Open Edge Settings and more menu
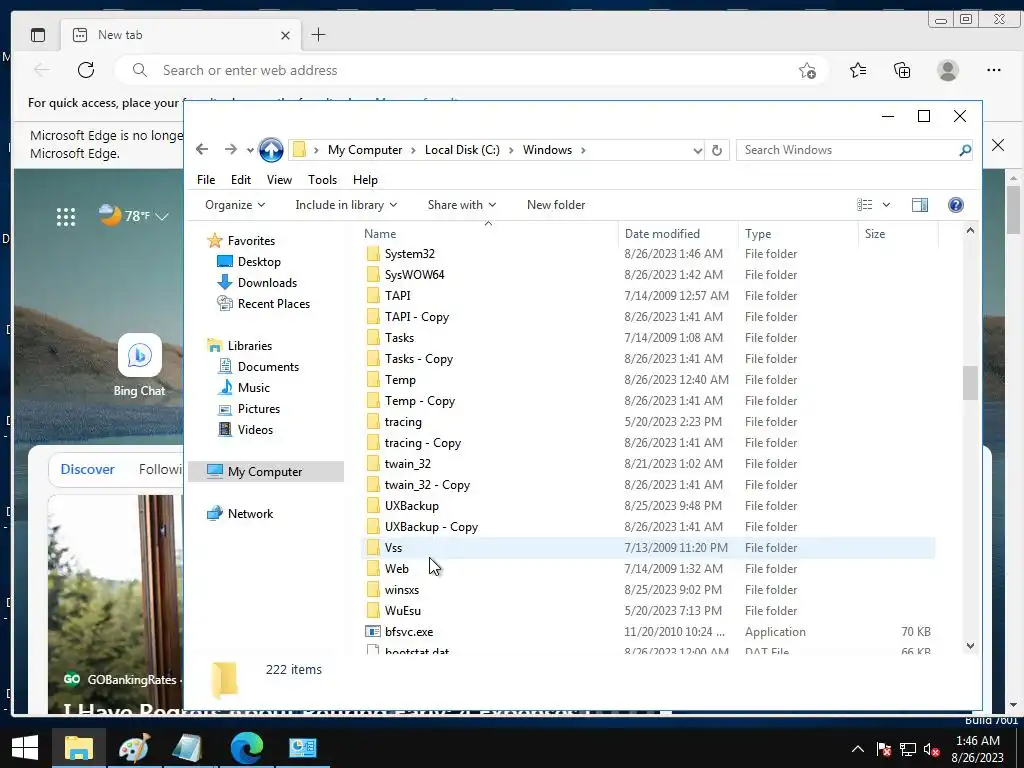1024x768 pixels. (x=994, y=70)
